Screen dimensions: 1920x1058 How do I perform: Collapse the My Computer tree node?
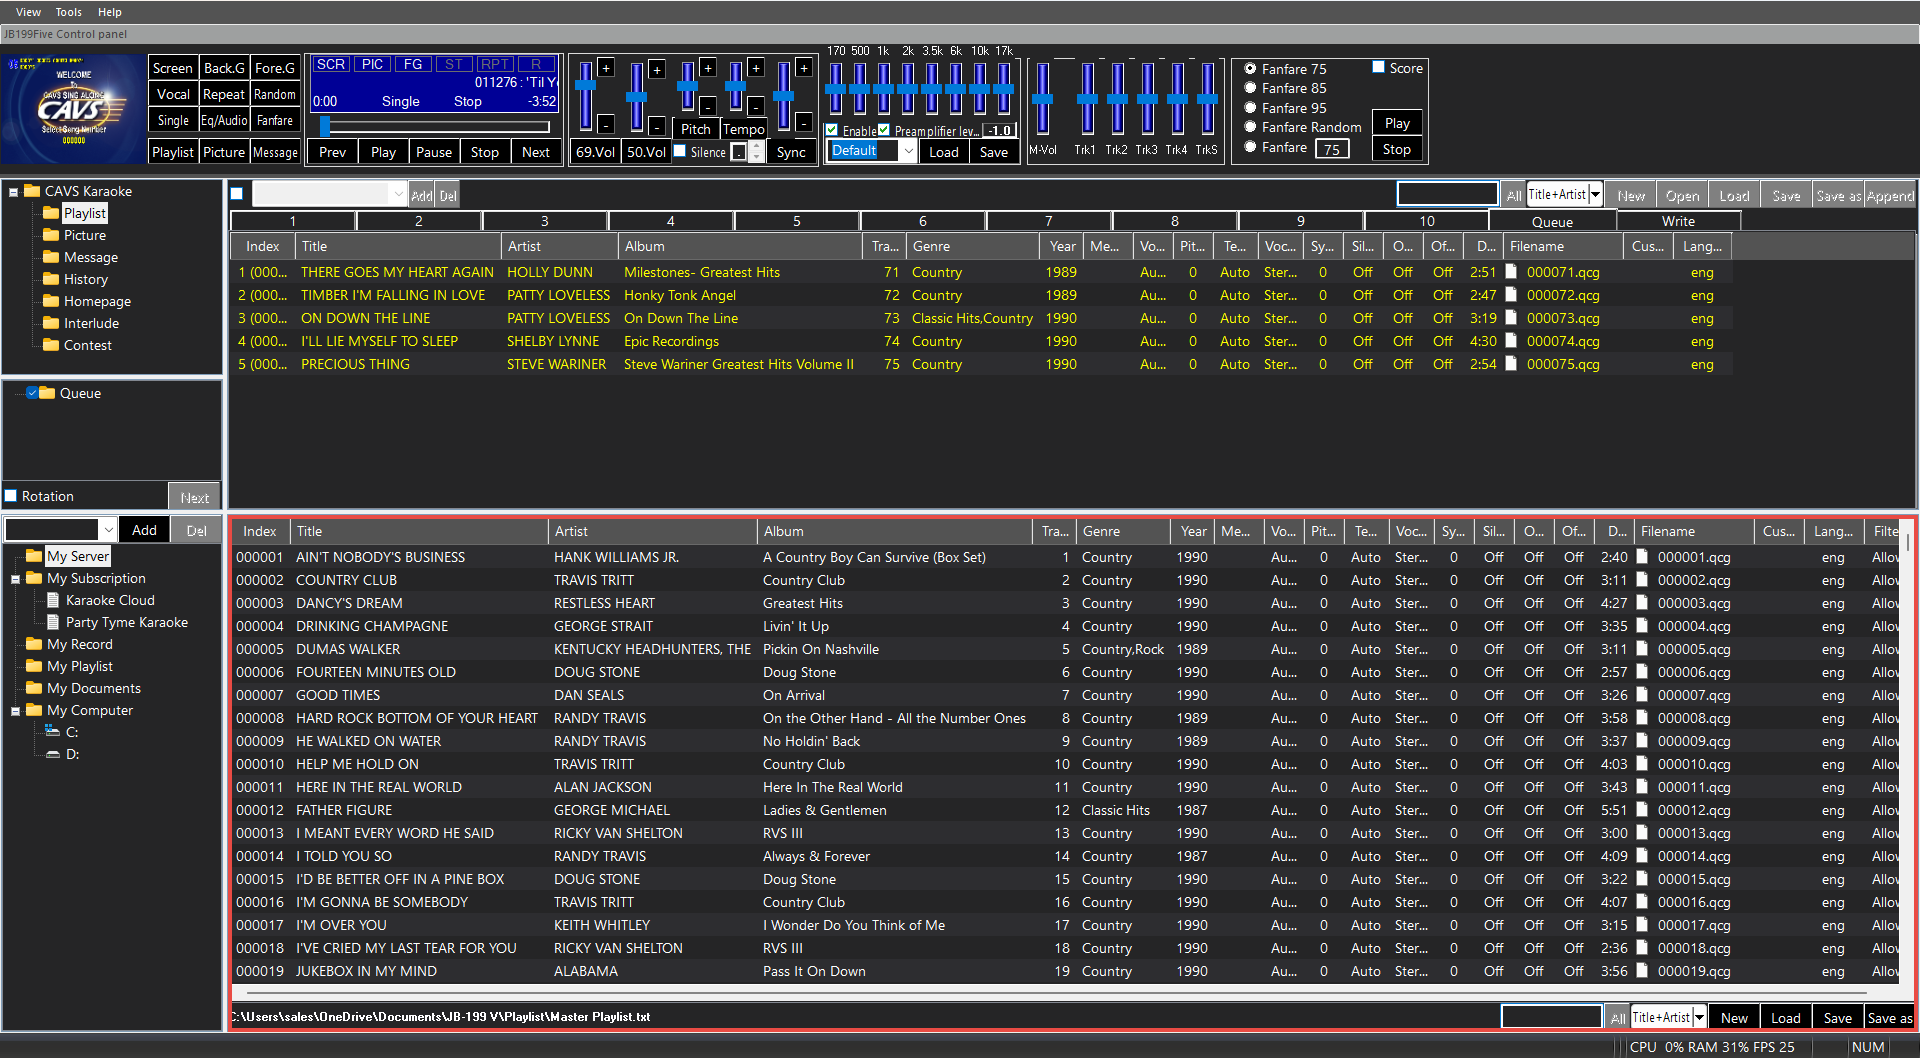(x=15, y=711)
